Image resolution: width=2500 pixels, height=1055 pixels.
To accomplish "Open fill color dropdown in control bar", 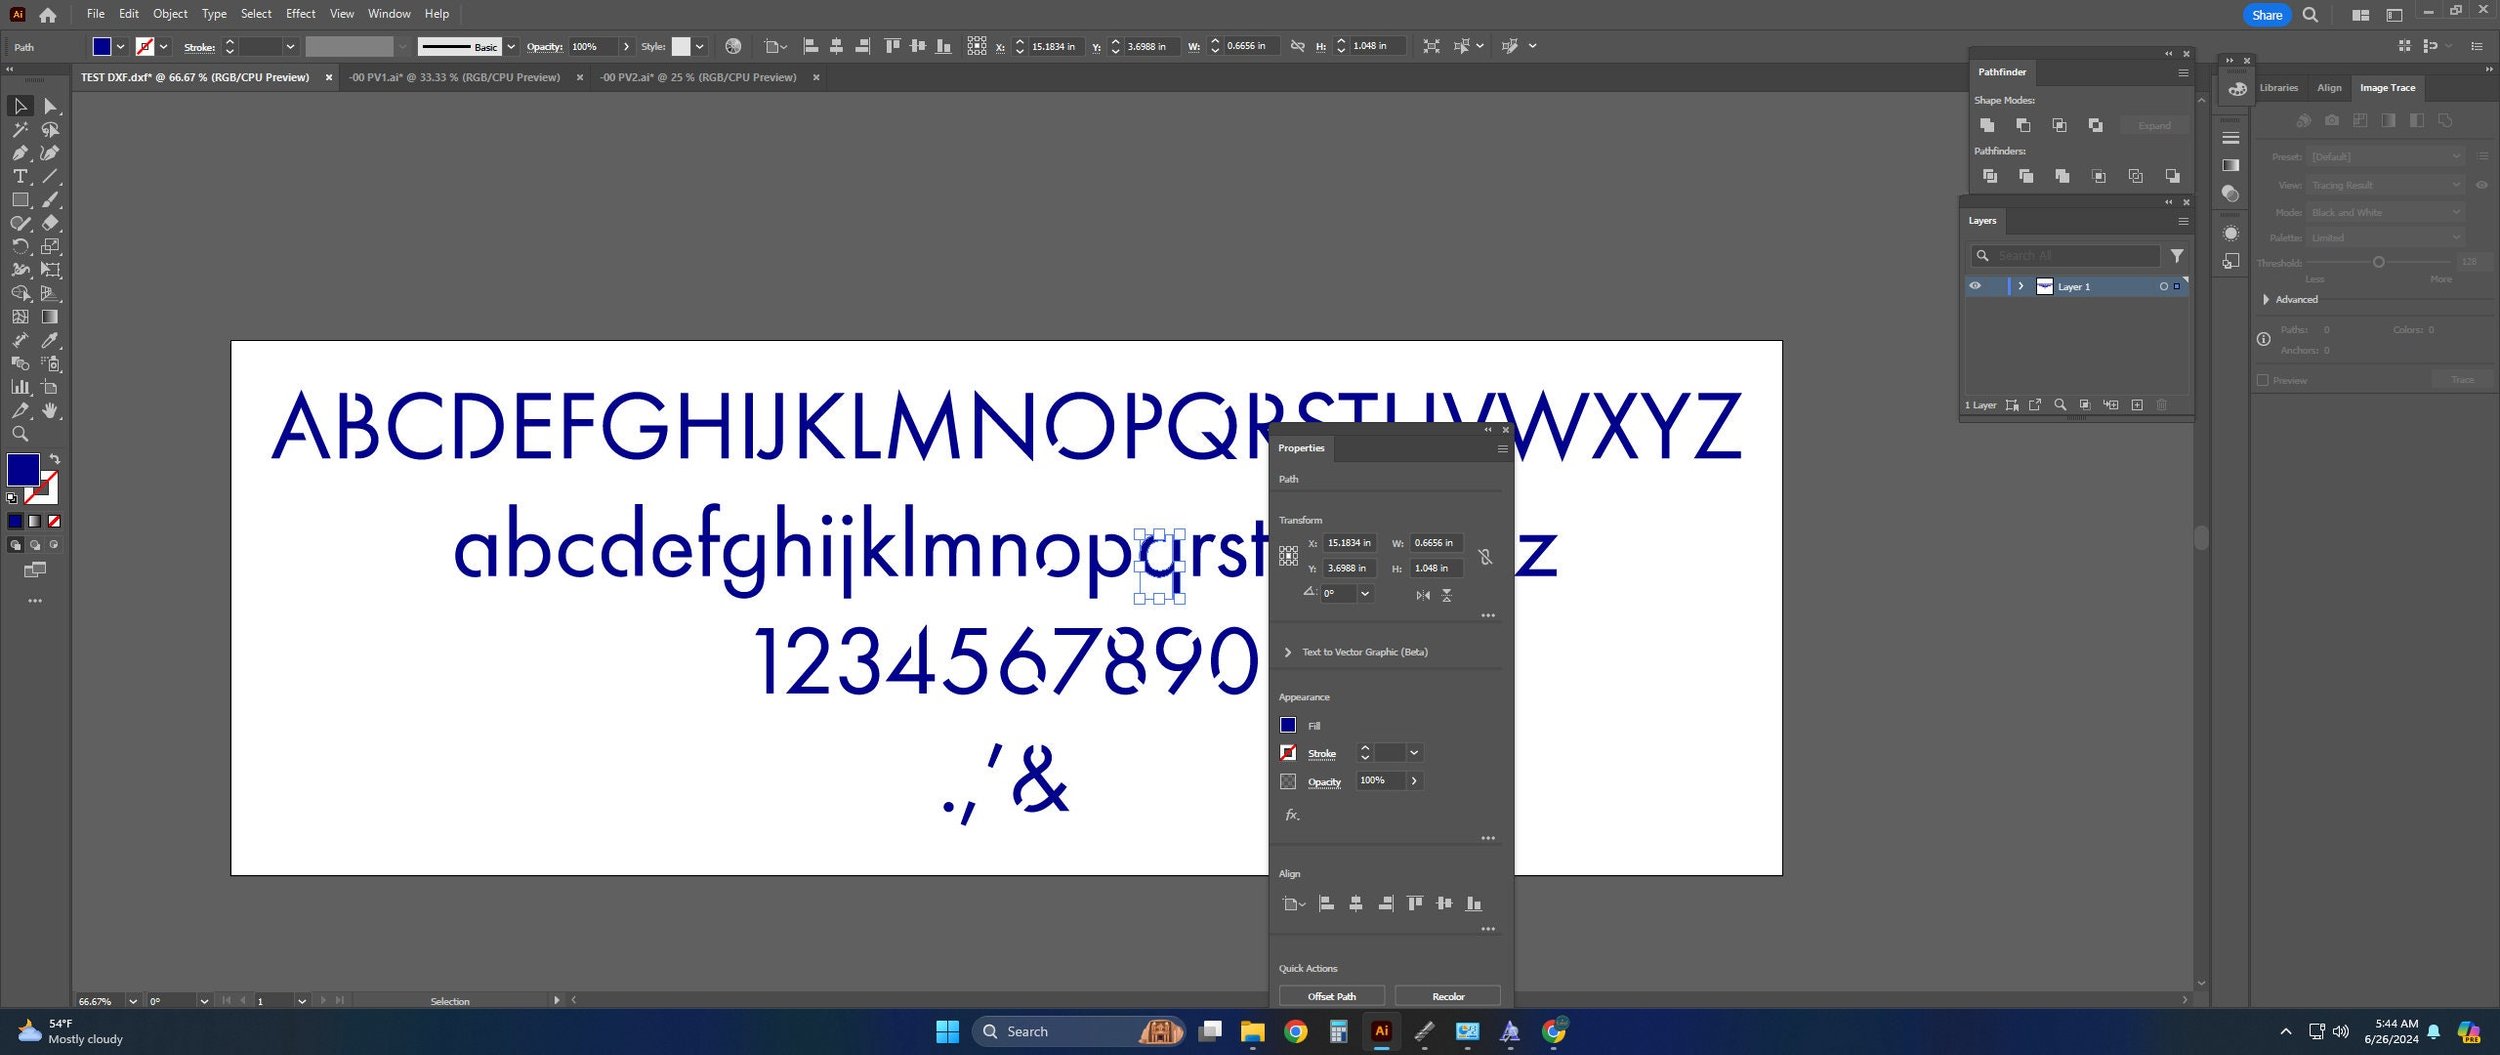I will [x=121, y=47].
